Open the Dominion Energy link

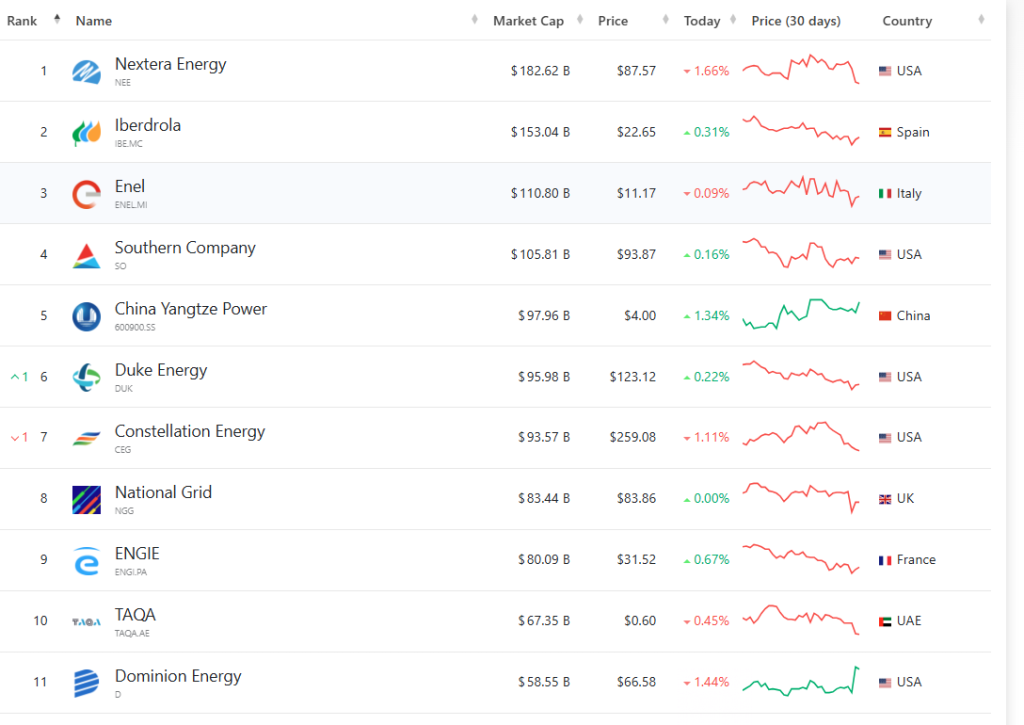178,676
